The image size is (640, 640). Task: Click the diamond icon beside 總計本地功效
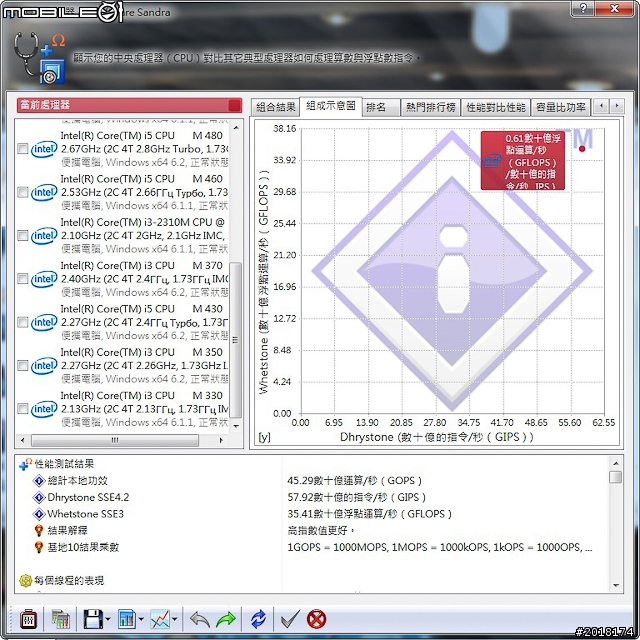pos(39,481)
